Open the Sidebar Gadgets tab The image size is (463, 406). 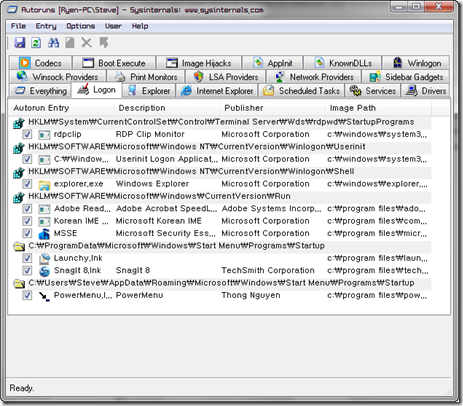(x=406, y=77)
